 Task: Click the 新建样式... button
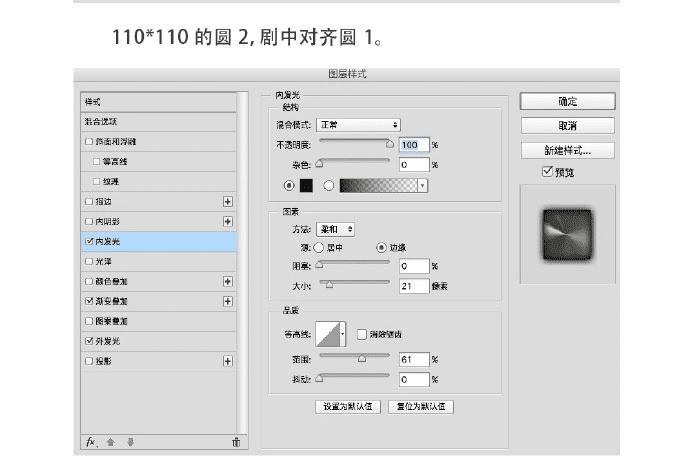[567, 151]
